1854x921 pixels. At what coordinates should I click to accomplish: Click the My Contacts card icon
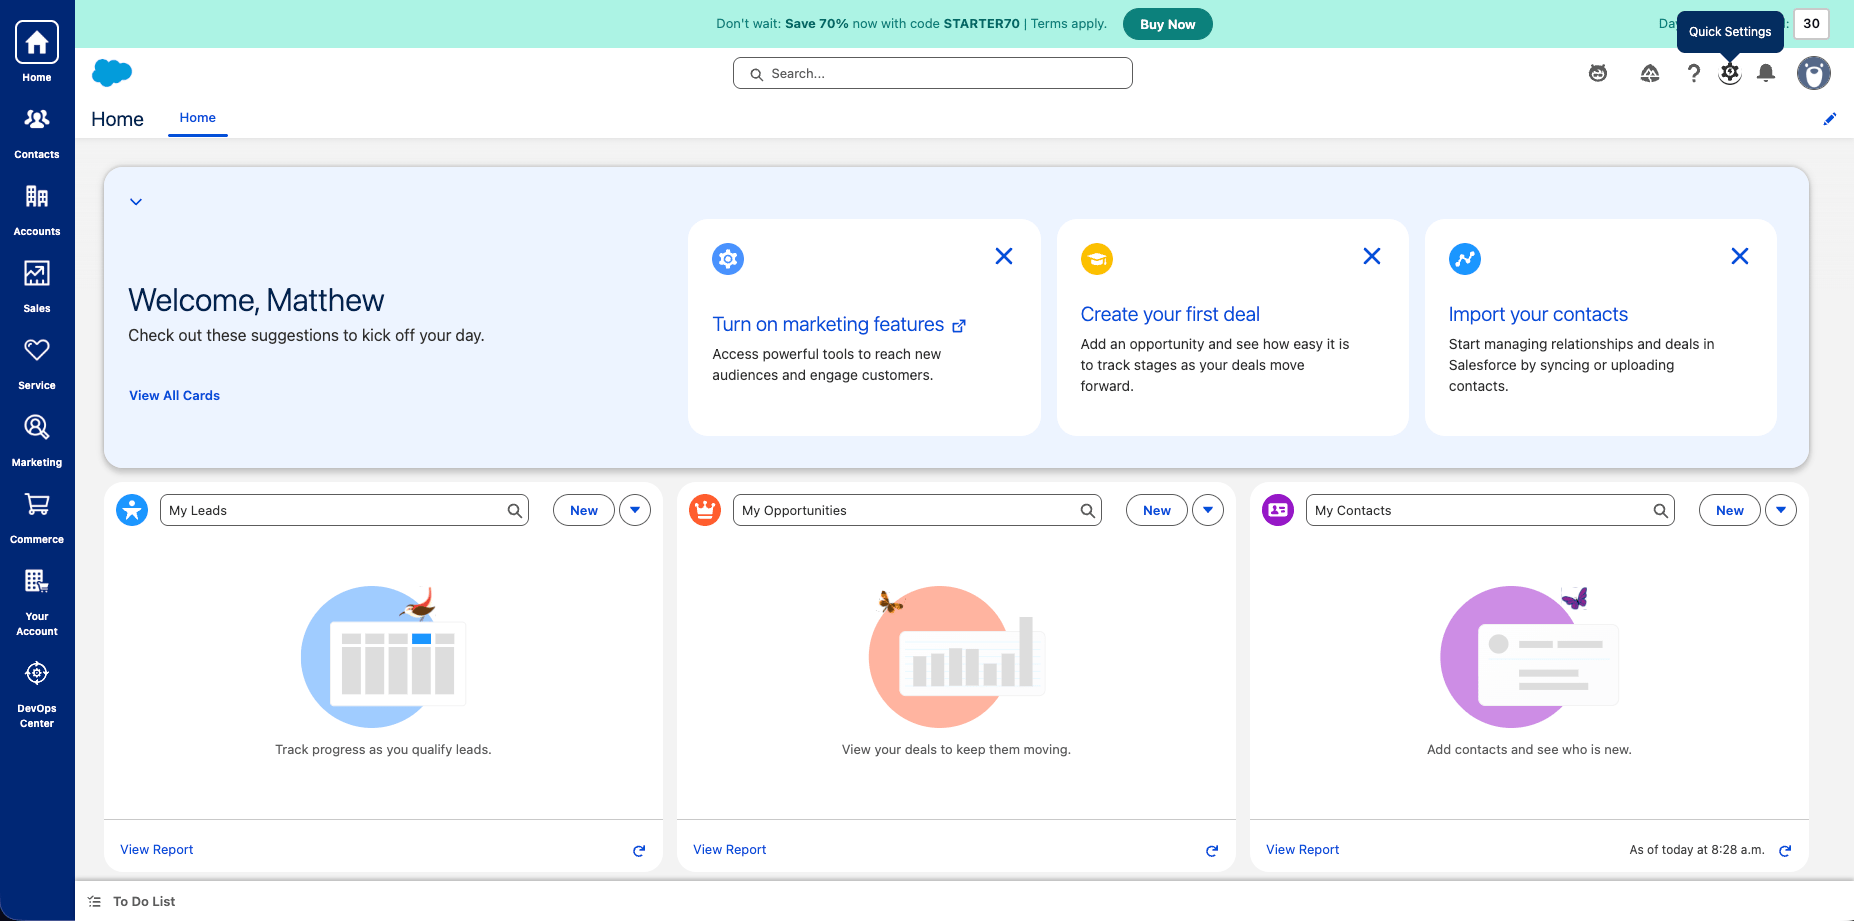coord(1278,510)
